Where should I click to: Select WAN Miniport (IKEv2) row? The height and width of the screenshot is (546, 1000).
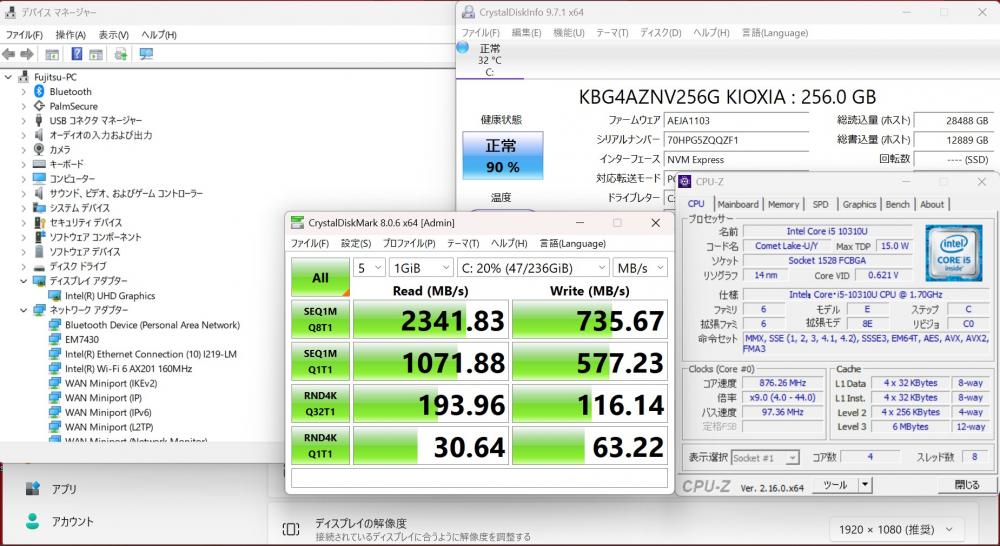(111, 383)
